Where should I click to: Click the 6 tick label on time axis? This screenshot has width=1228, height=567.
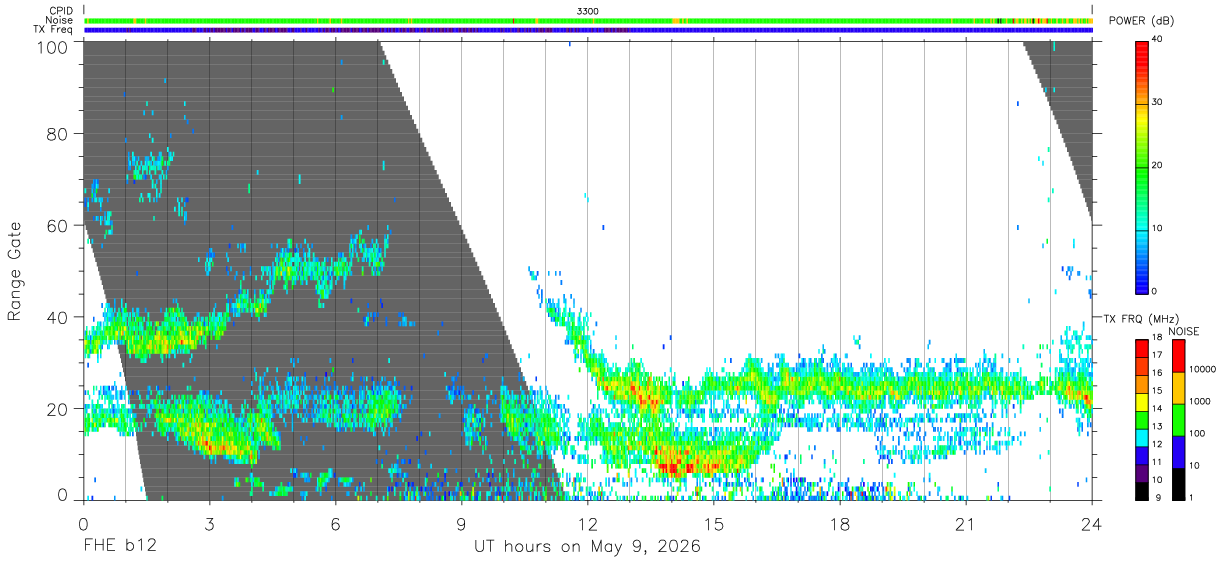click(335, 524)
